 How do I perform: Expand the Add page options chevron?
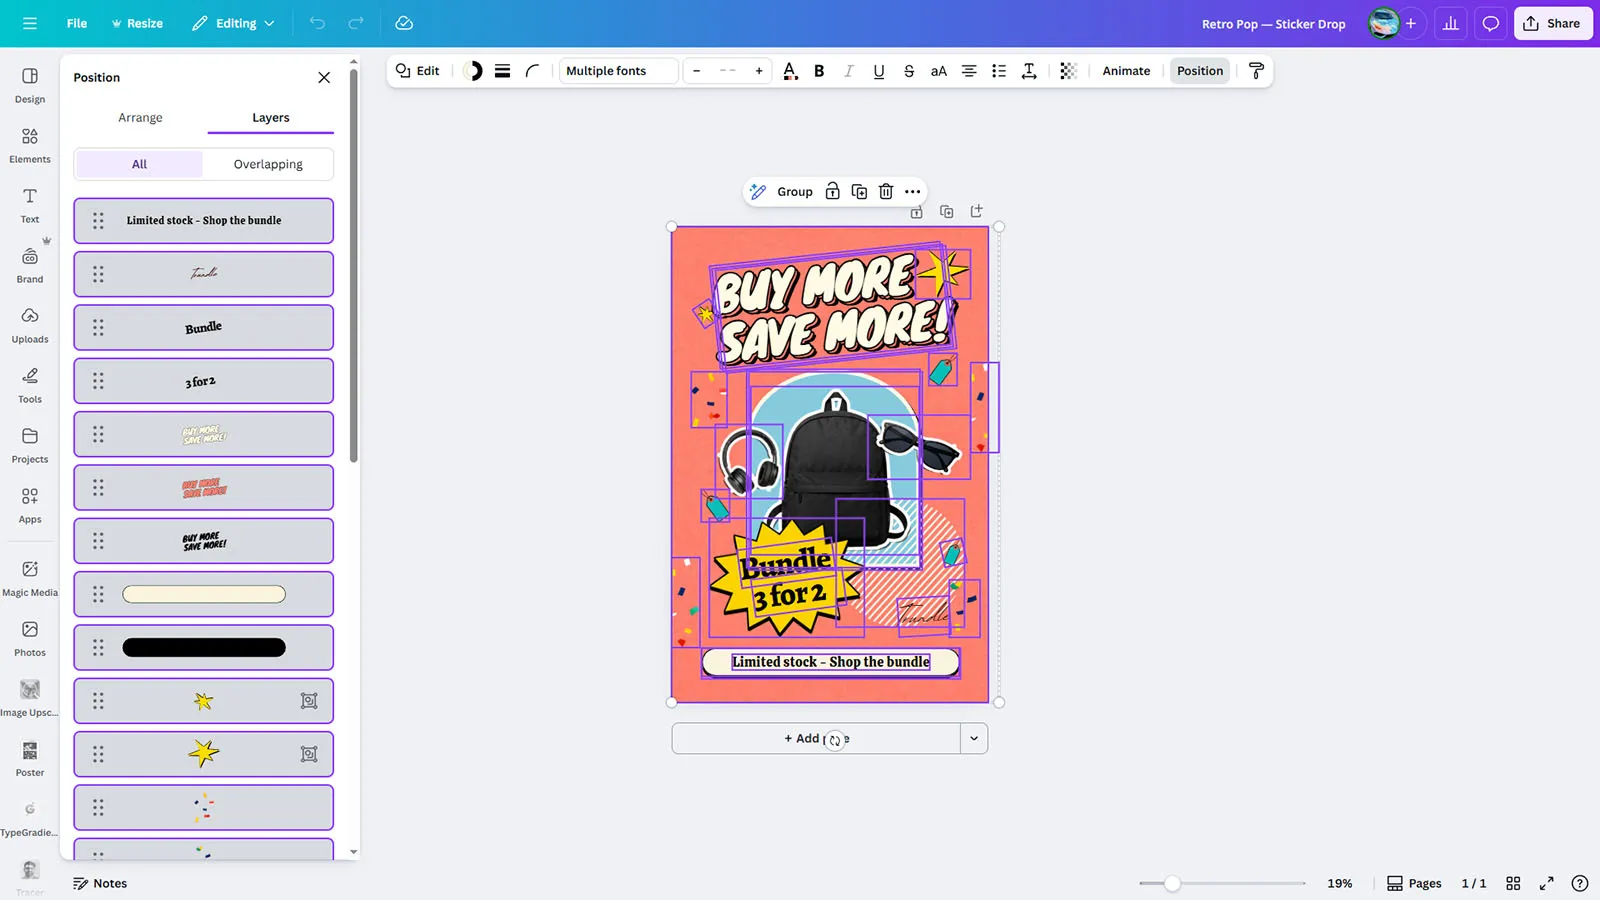tap(974, 739)
